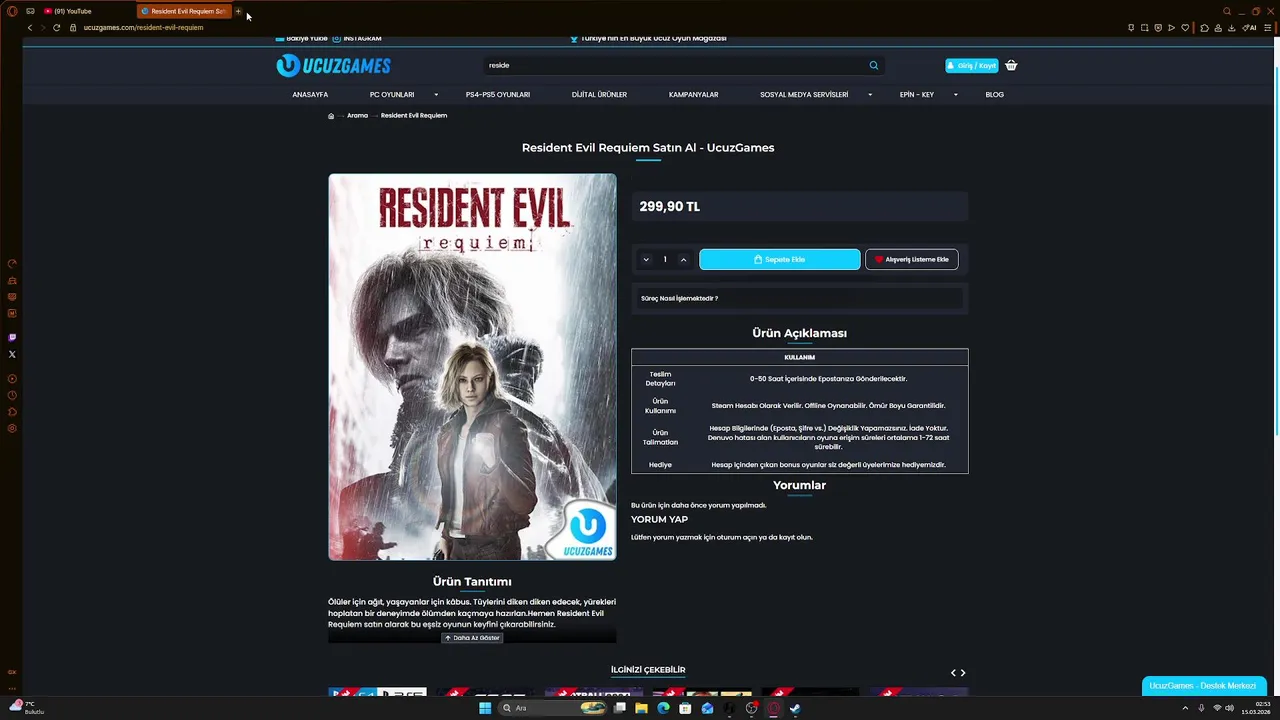Click the Giriş / Kayıt button

[x=971, y=66]
